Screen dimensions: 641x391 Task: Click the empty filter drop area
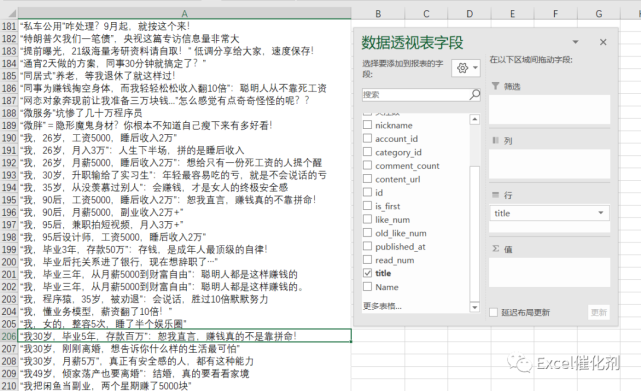click(x=549, y=109)
